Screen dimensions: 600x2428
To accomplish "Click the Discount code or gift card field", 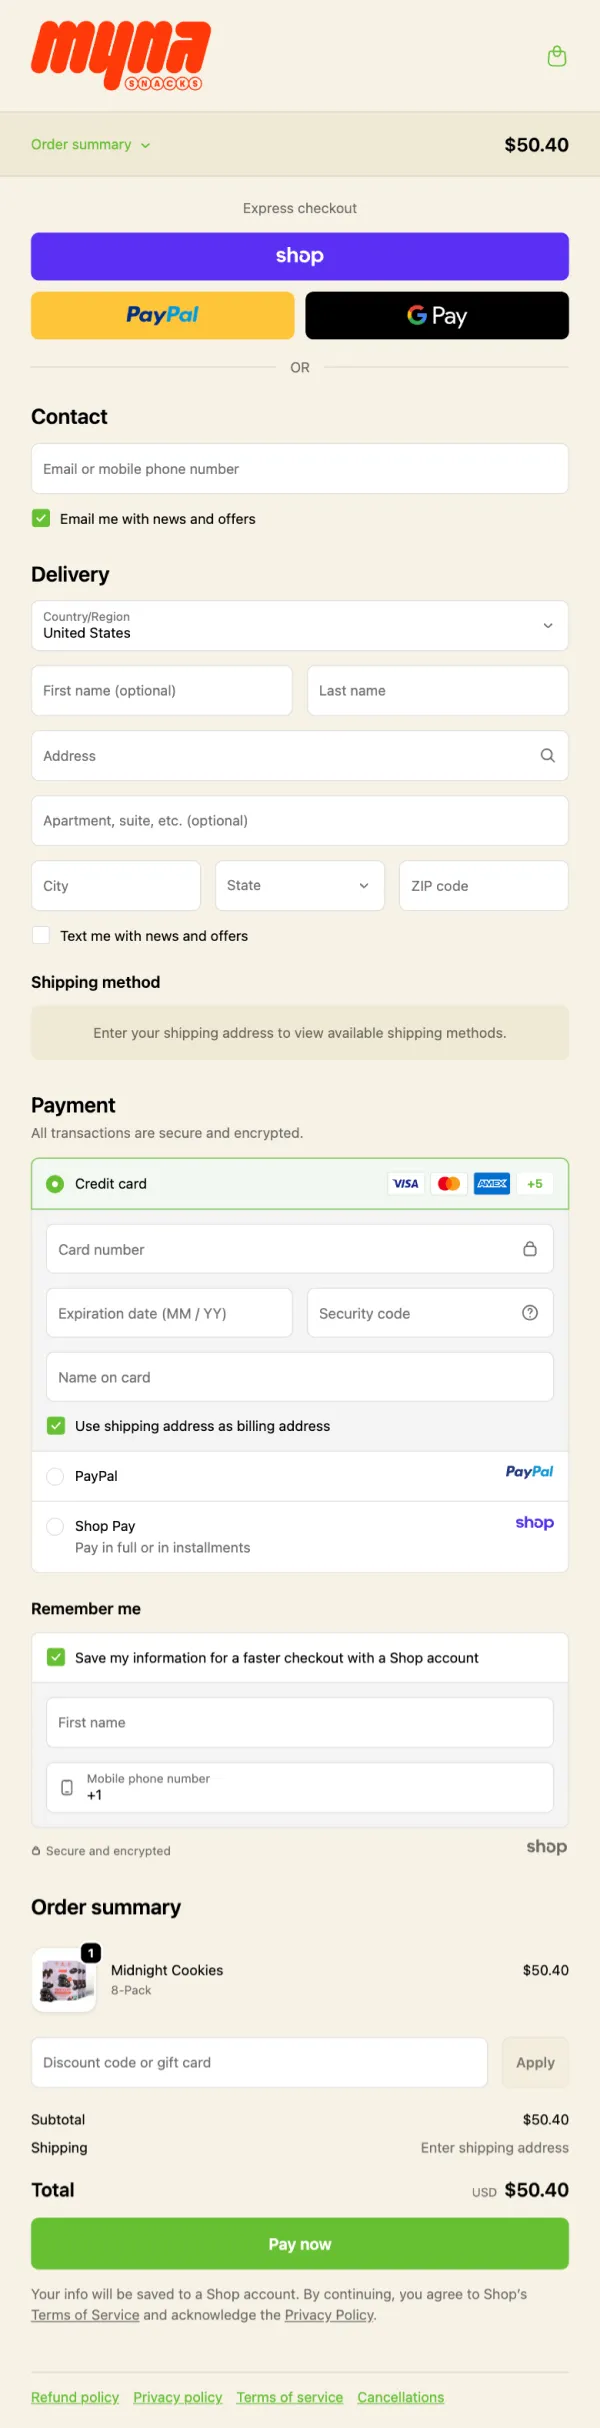I will pos(259,2063).
